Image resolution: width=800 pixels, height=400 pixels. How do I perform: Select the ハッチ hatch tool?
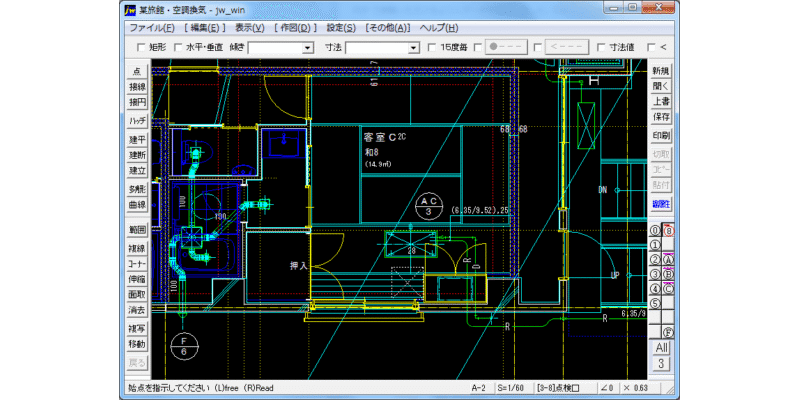(x=137, y=121)
